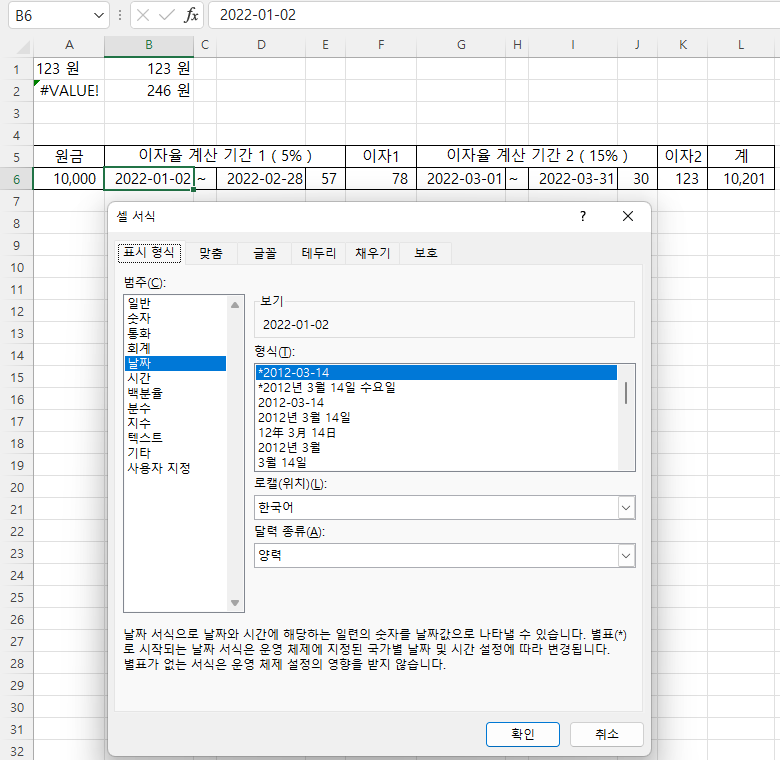Choose the 2012년 3월 14일 format

point(436,417)
